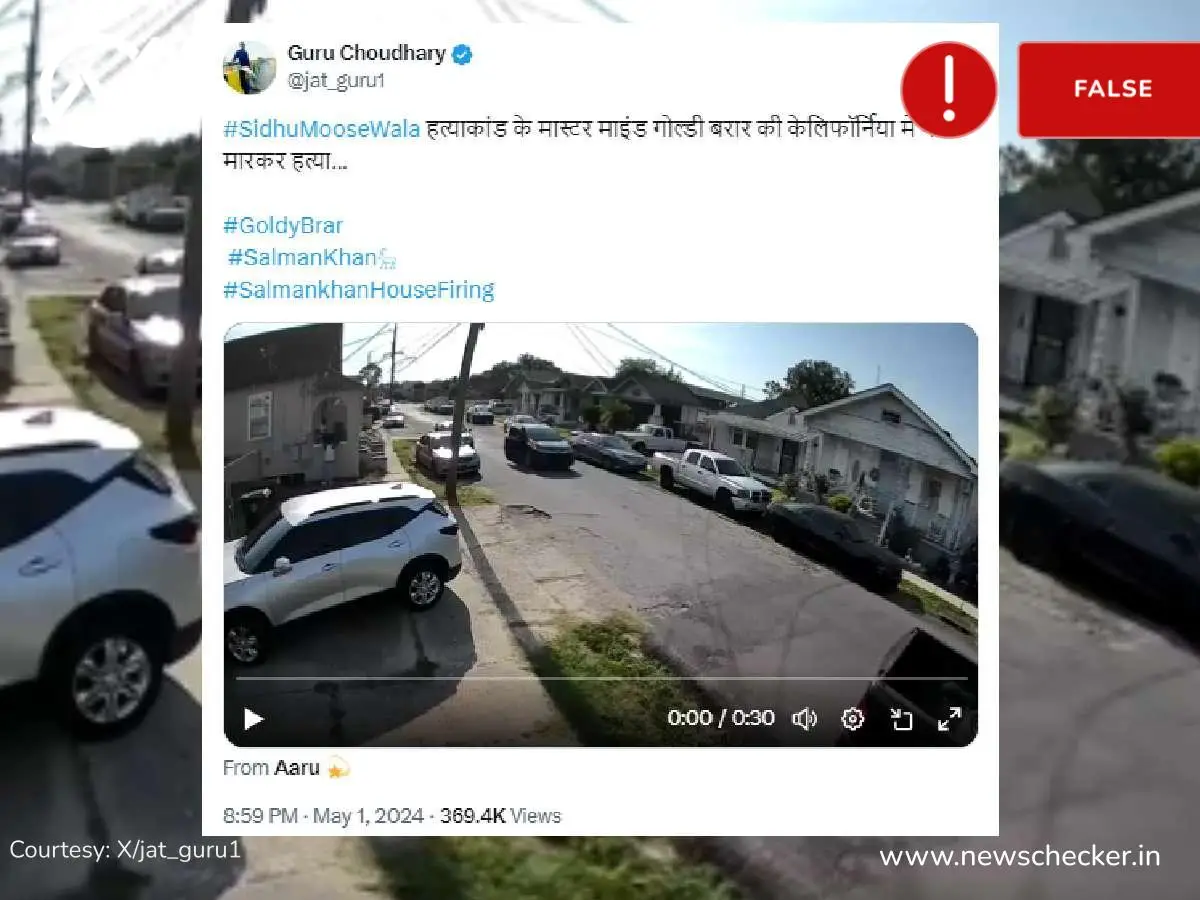Open the #SidhuMooseWala hashtag

pos(321,128)
